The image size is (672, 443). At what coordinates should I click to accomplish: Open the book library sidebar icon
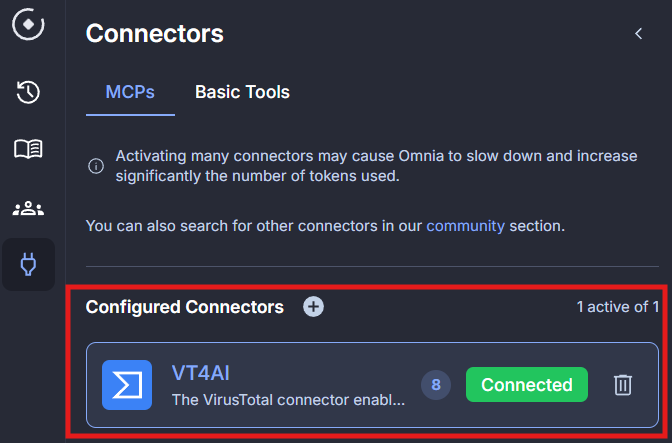[28, 150]
